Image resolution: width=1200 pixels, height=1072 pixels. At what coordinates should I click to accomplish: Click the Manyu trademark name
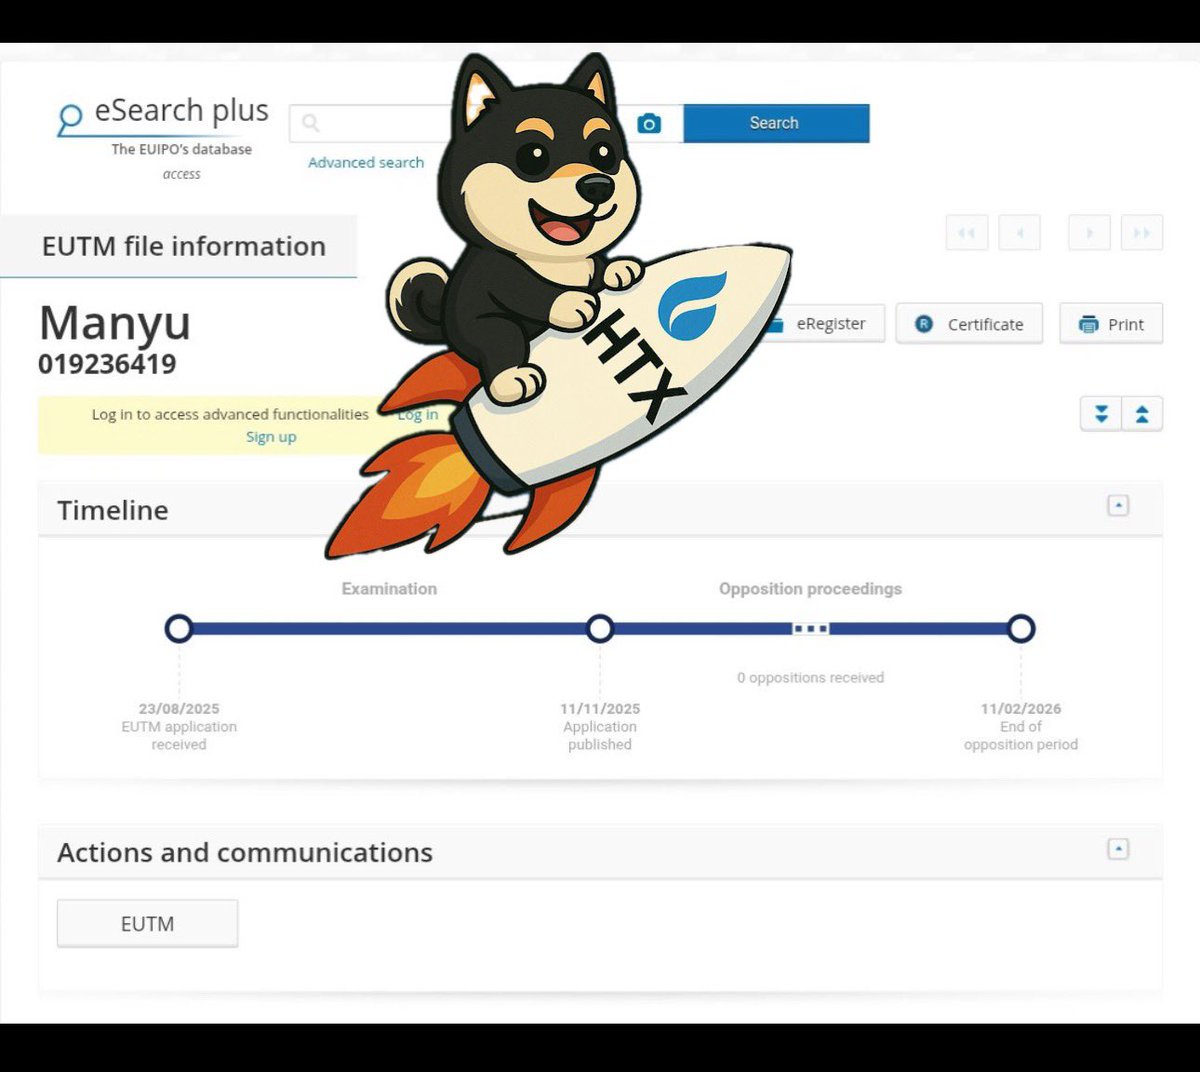click(x=115, y=323)
